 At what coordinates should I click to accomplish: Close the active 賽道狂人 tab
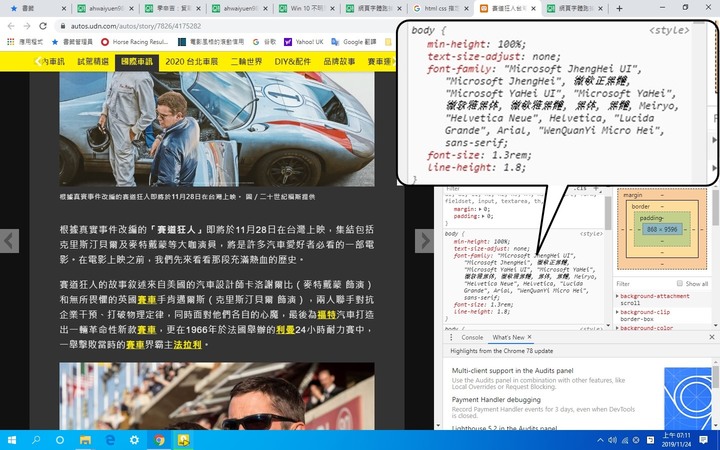pyautogui.click(x=534, y=8)
